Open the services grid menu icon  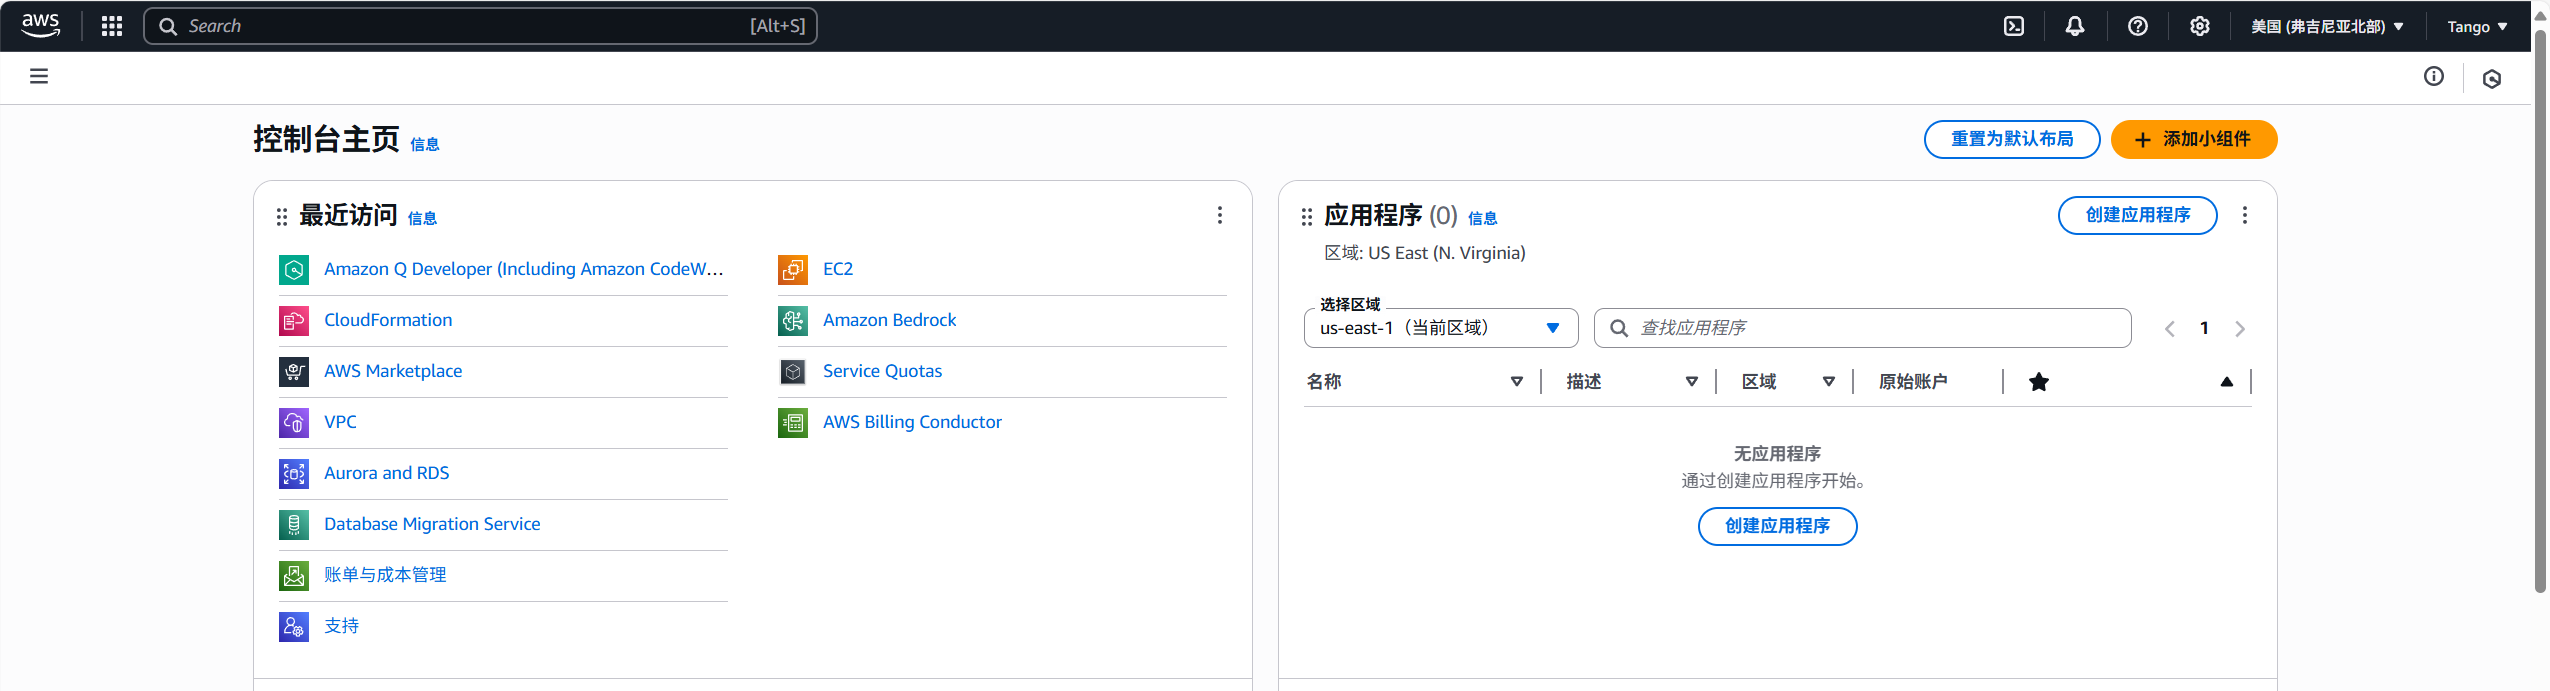coord(112,26)
